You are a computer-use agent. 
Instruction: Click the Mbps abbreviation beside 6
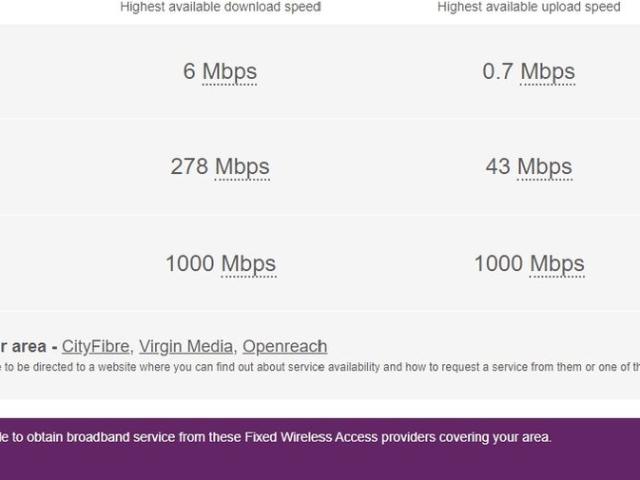coord(230,72)
